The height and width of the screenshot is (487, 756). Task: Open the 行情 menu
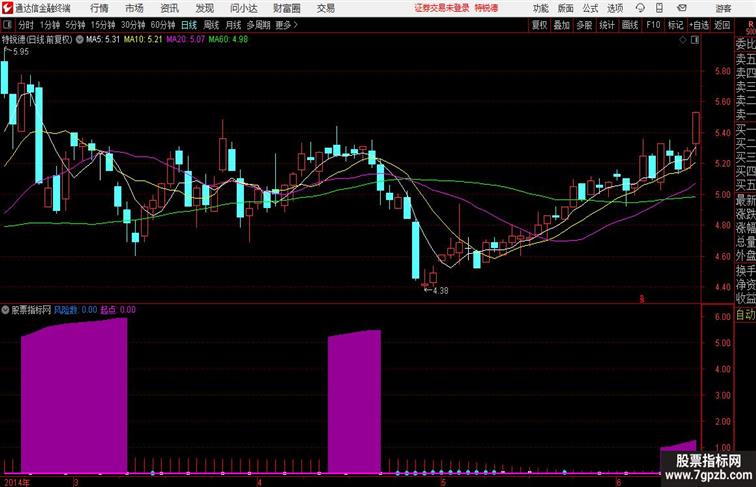[99, 8]
